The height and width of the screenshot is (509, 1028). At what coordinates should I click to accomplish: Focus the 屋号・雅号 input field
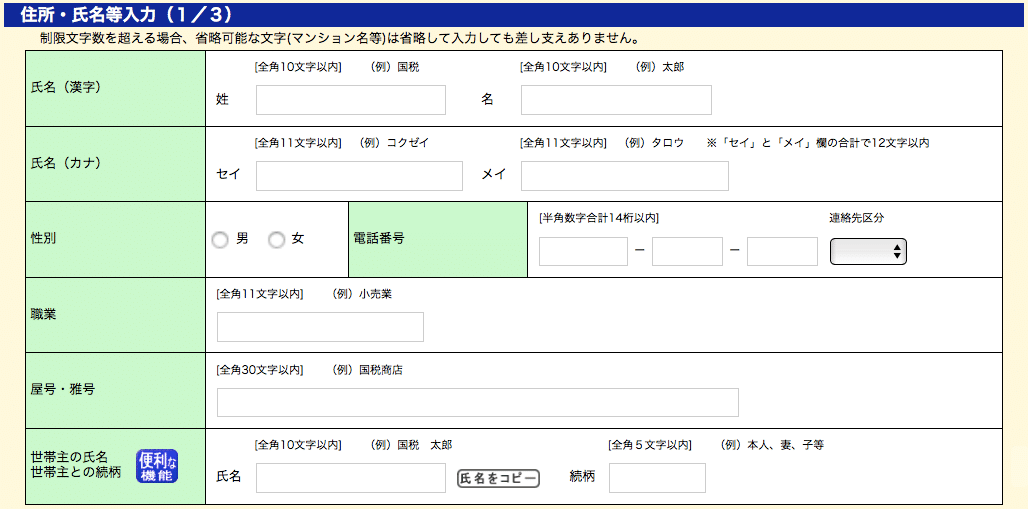tap(477, 402)
